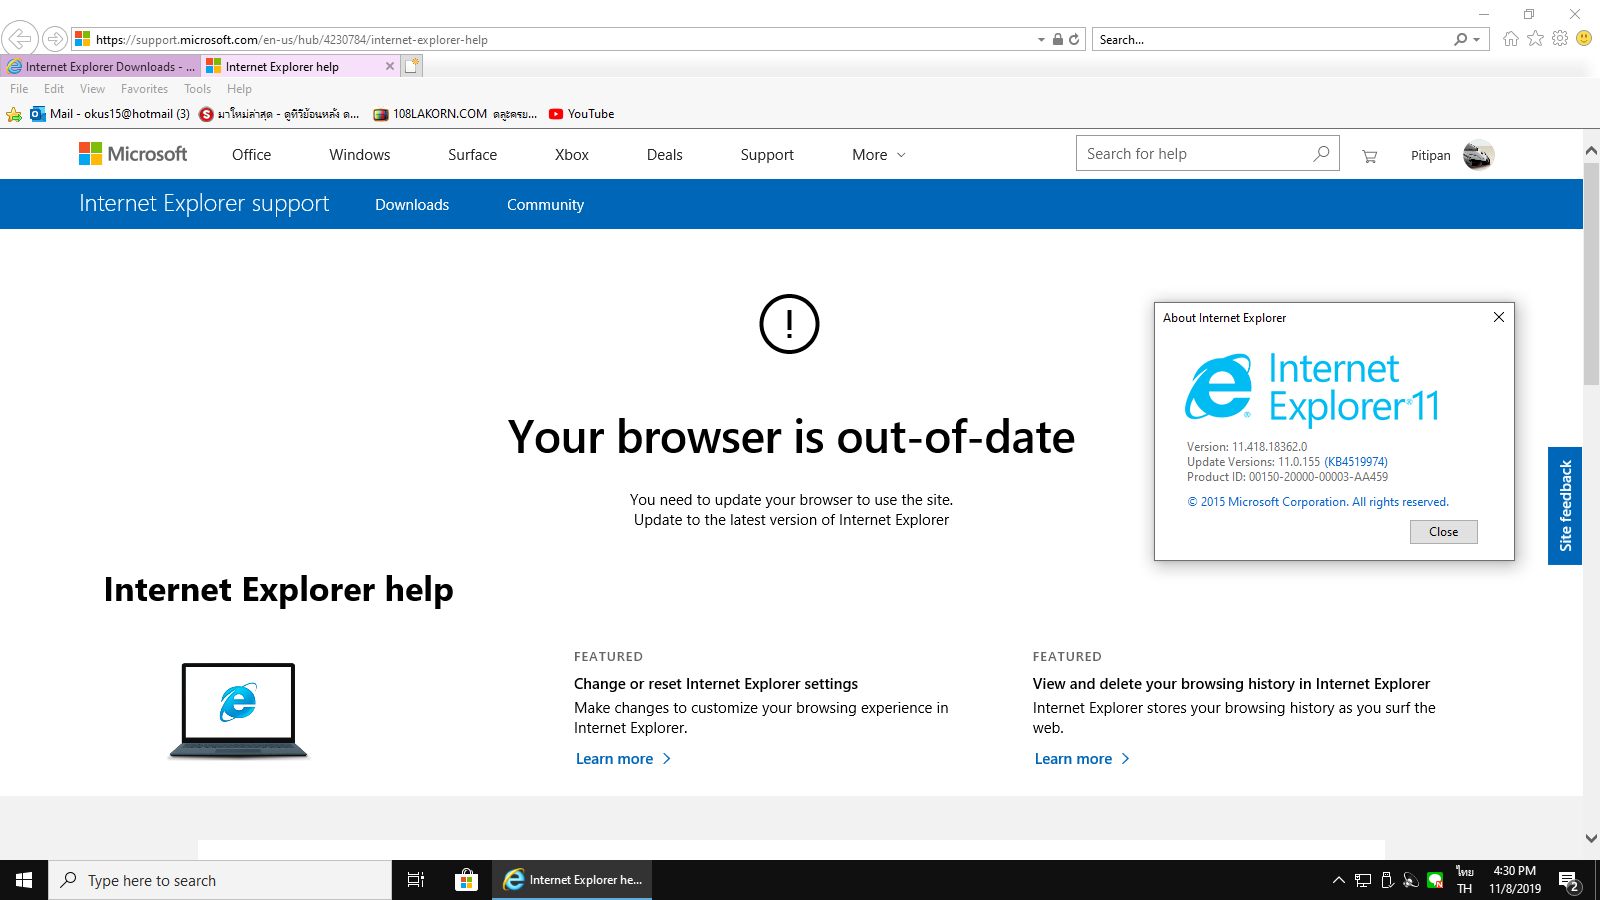Click the Search for help magnifier icon
This screenshot has height=900, width=1600.
(1321, 153)
